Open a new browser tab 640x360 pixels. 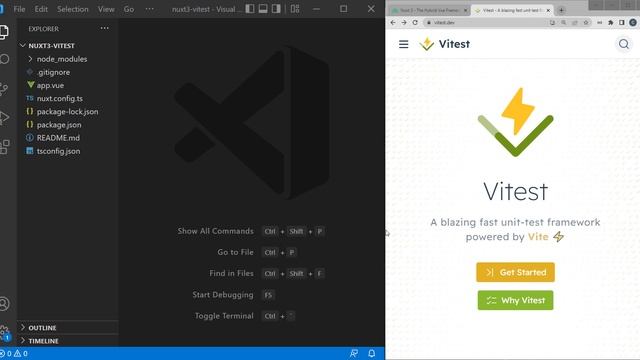point(562,10)
